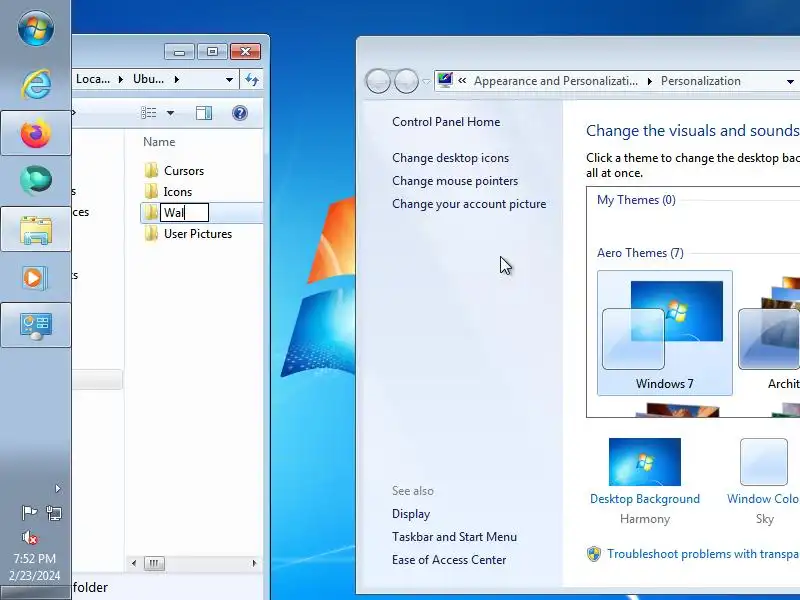Screen dimensions: 800x600
Task: Open the Action Center flag icon
Action: coord(29,512)
